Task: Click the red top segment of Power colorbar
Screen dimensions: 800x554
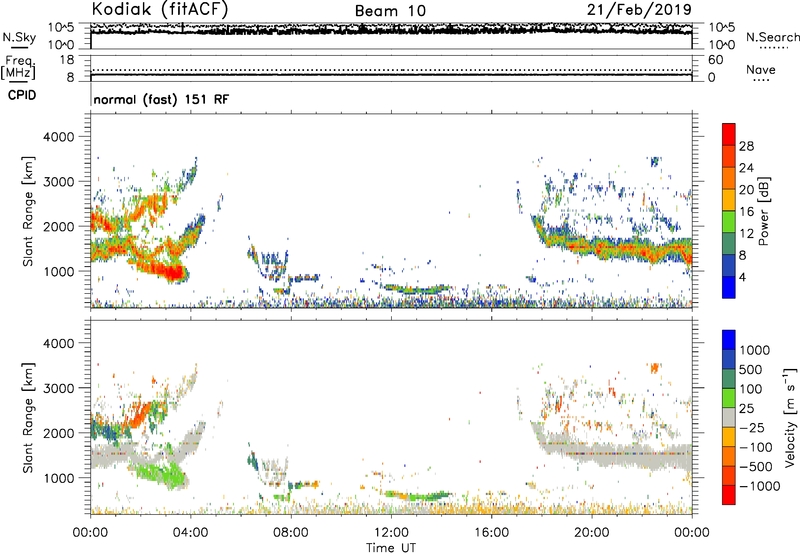Action: (x=729, y=134)
